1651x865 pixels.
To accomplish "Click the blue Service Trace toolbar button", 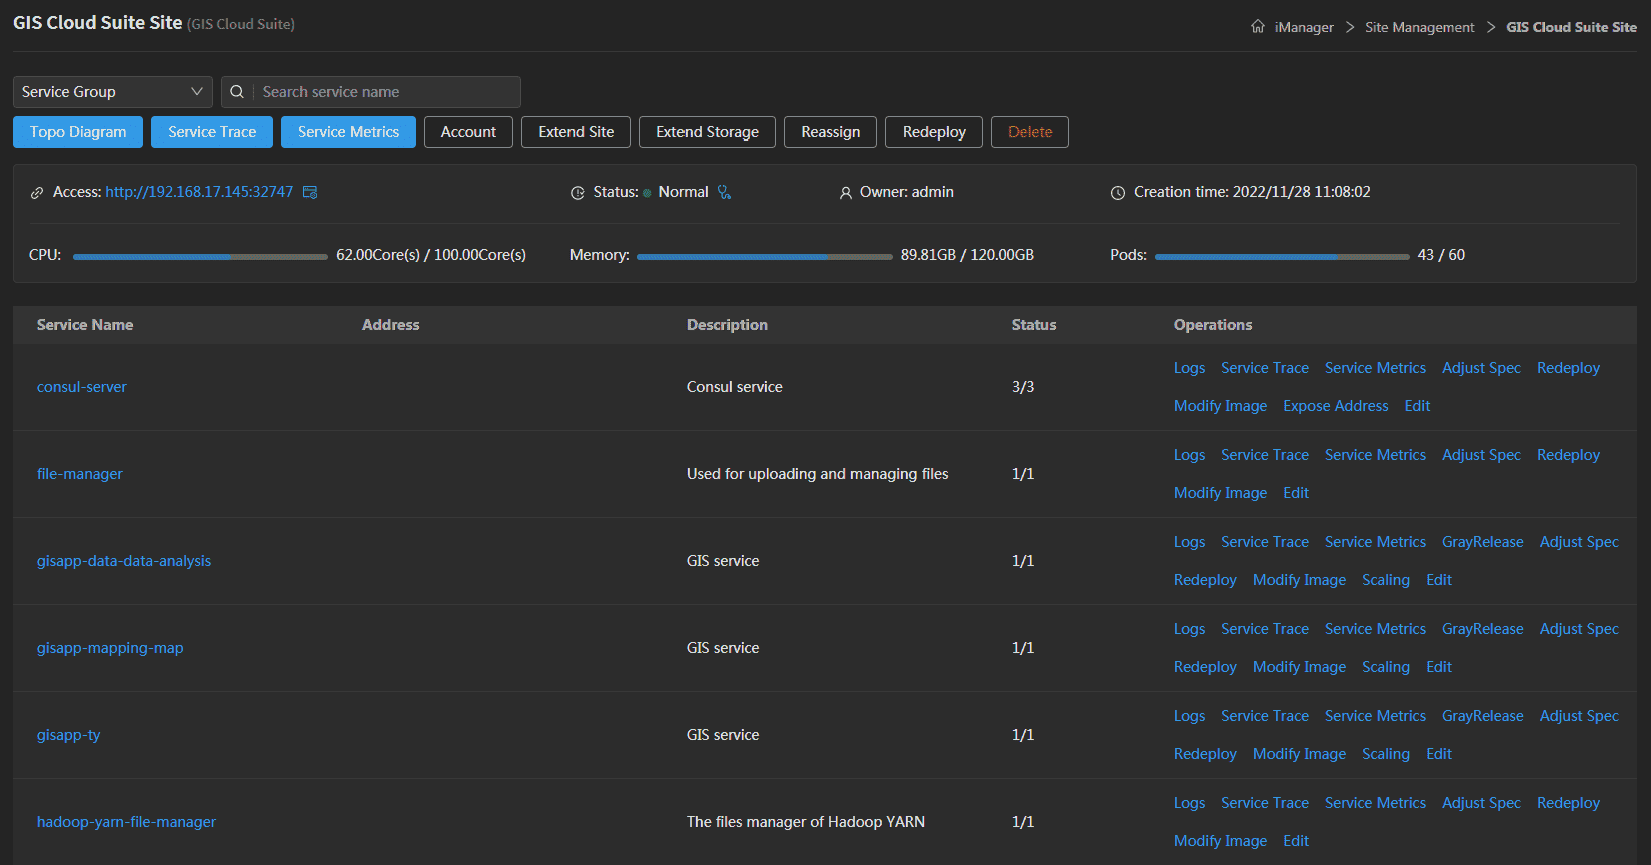I will [x=212, y=132].
